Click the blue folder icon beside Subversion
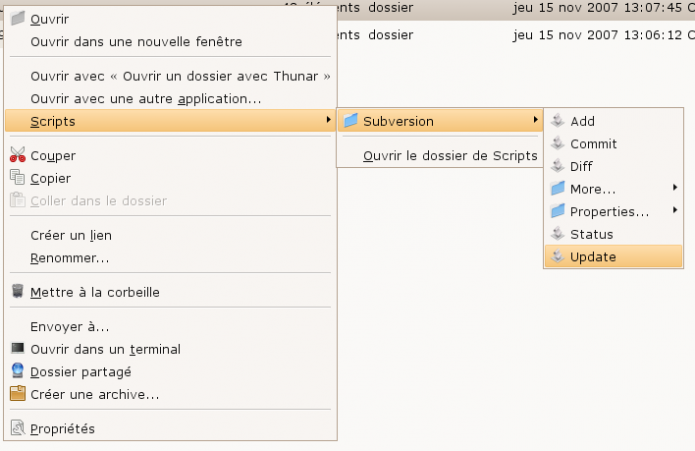This screenshot has height=451, width=695. [350, 121]
